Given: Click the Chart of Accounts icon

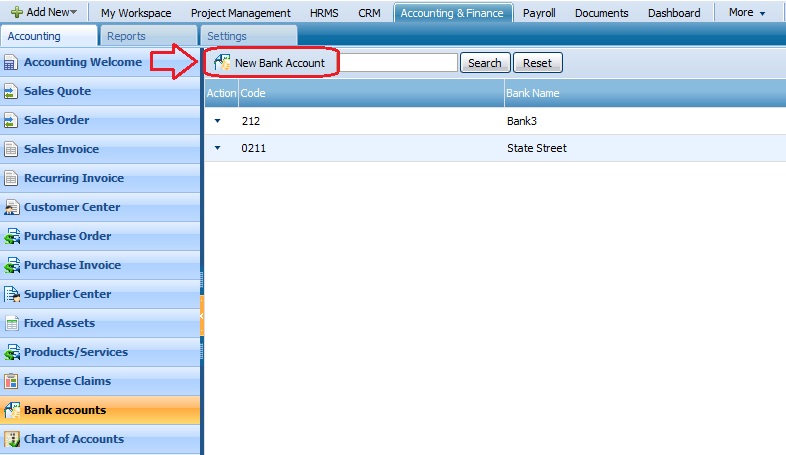Looking at the screenshot, I should tap(12, 439).
